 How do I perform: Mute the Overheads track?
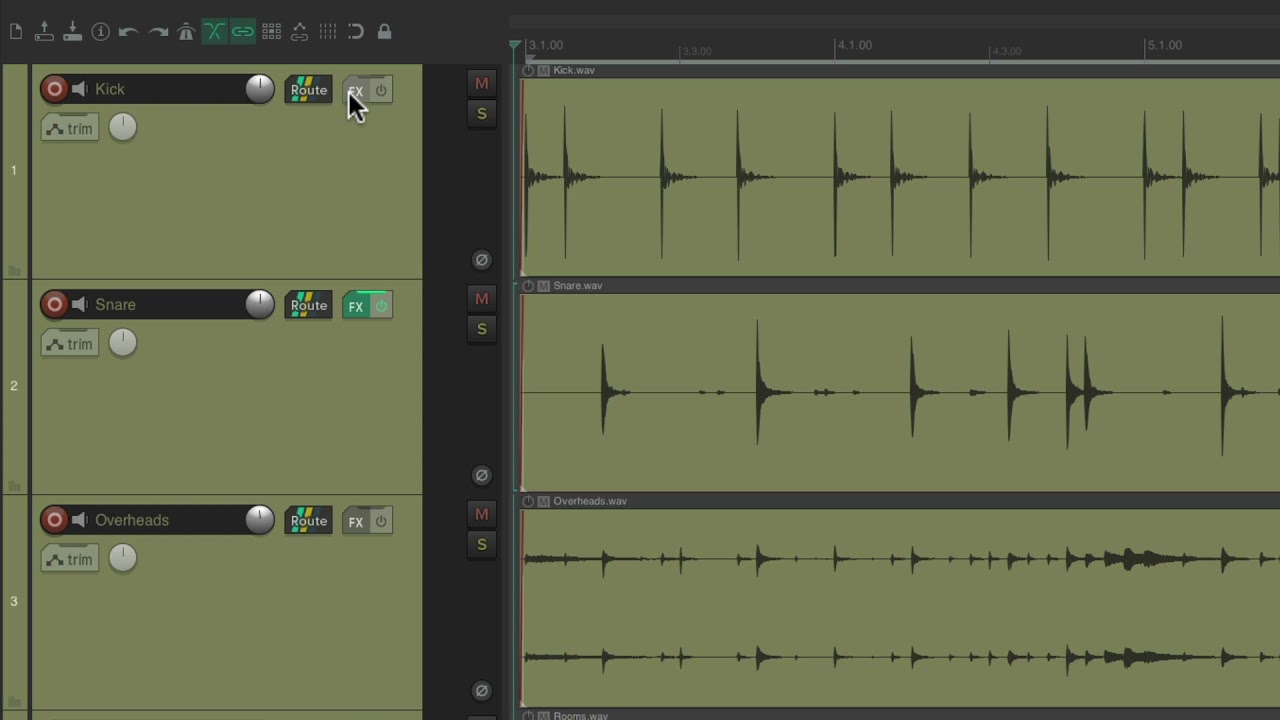(482, 514)
